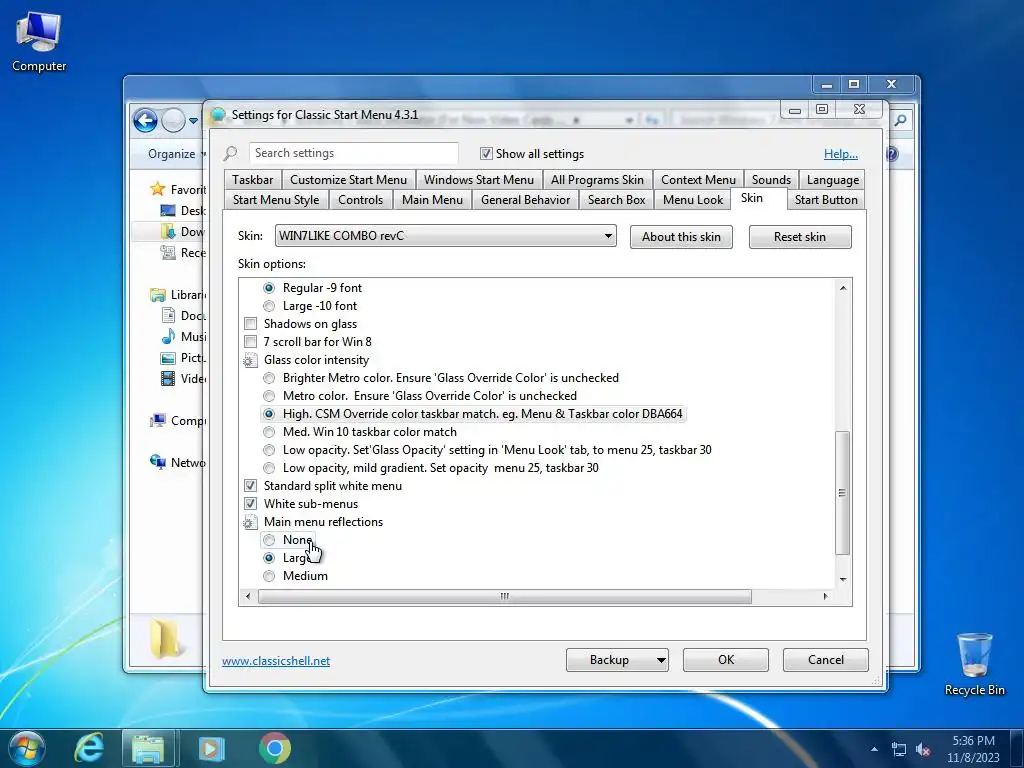Show hidden system tray icons
This screenshot has height=768, width=1024.
(874, 749)
